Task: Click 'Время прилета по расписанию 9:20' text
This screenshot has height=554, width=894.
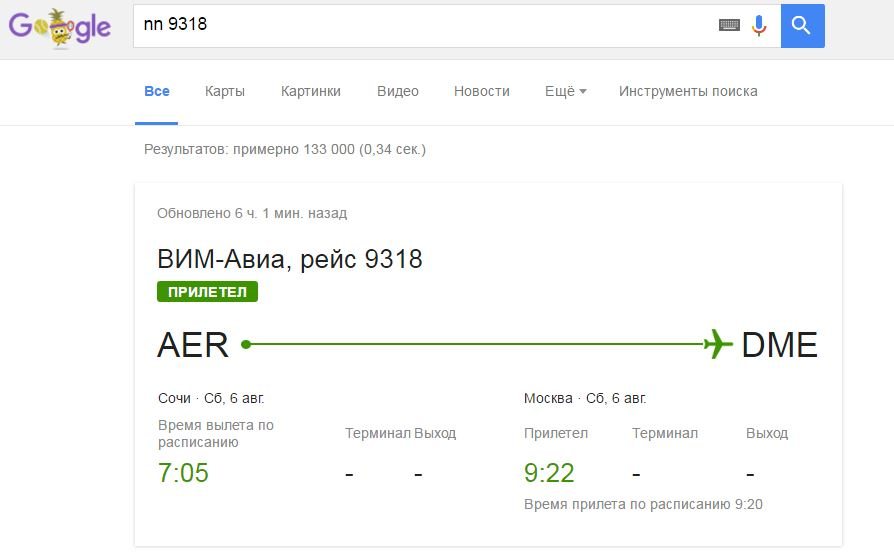Action: coord(643,504)
